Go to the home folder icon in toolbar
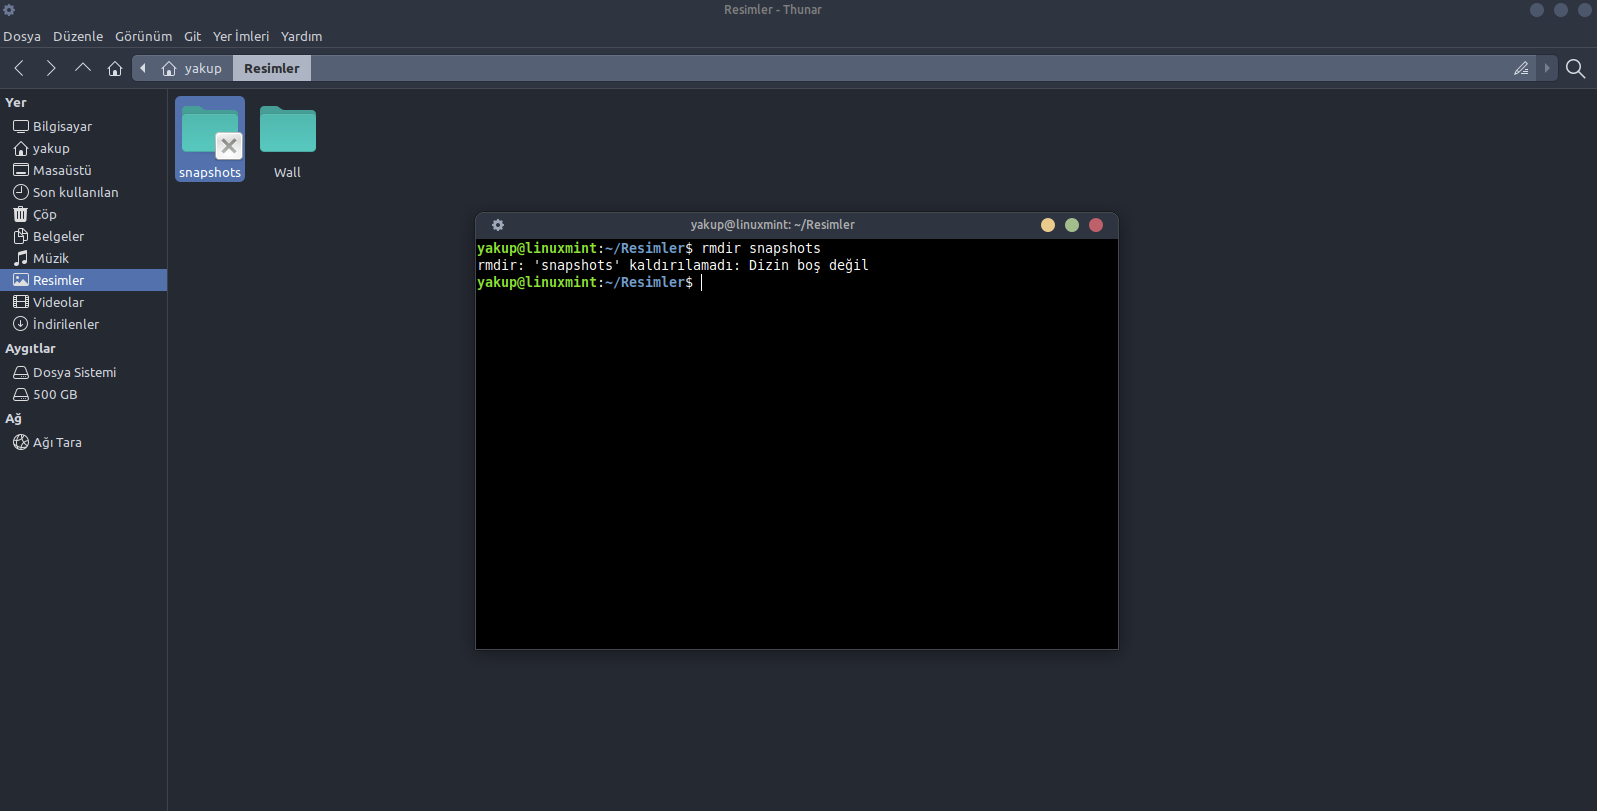Image resolution: width=1597 pixels, height=811 pixels. 115,68
